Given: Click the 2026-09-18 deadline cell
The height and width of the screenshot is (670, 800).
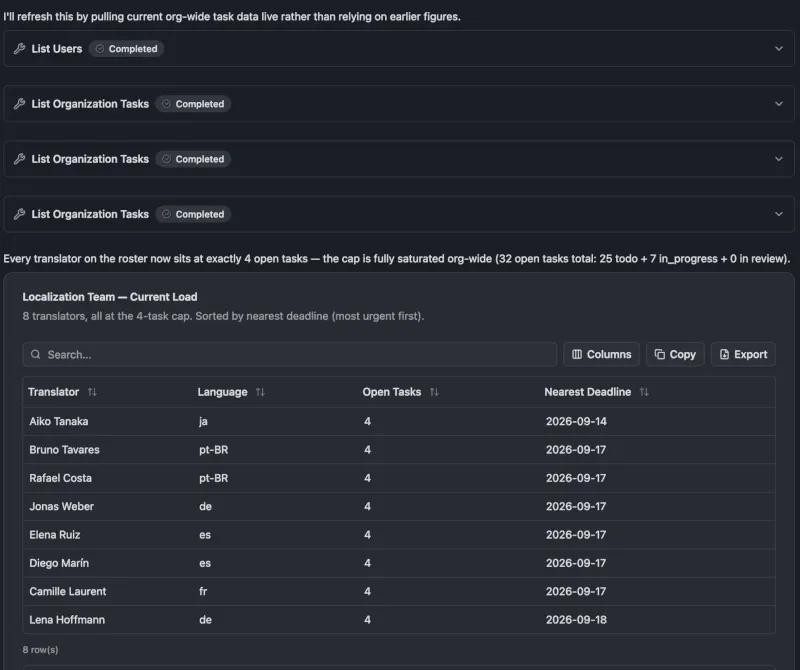Looking at the screenshot, I should pyautogui.click(x=576, y=619).
